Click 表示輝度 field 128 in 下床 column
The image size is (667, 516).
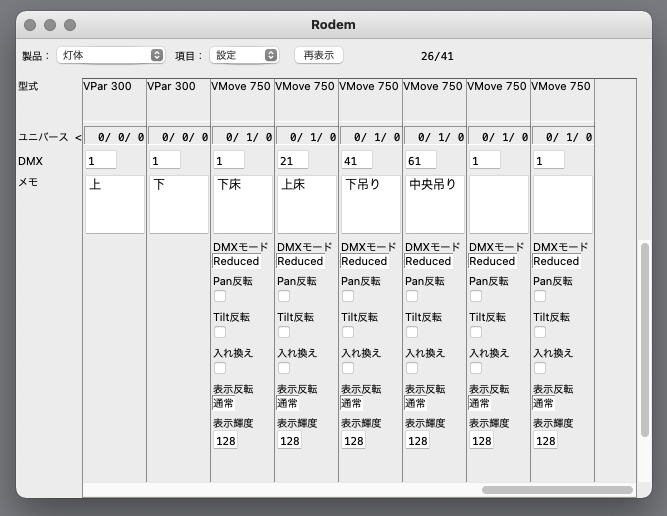click(x=225, y=441)
